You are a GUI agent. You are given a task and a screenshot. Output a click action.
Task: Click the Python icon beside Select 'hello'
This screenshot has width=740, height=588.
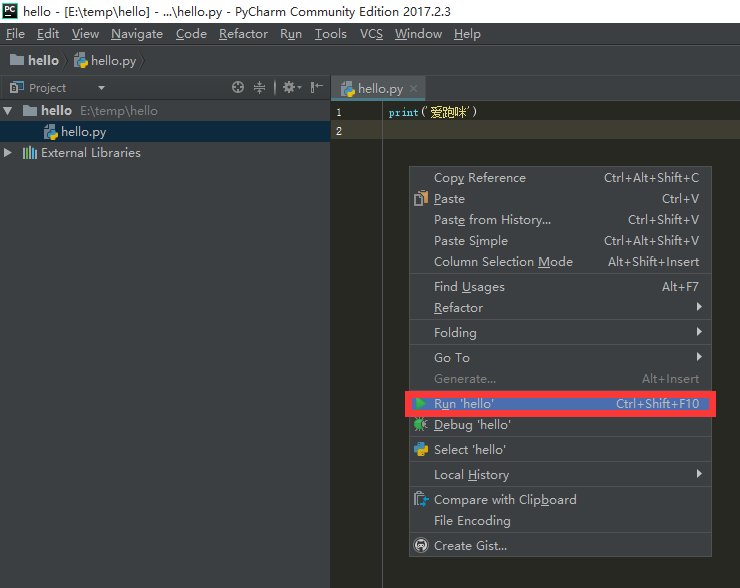[421, 449]
